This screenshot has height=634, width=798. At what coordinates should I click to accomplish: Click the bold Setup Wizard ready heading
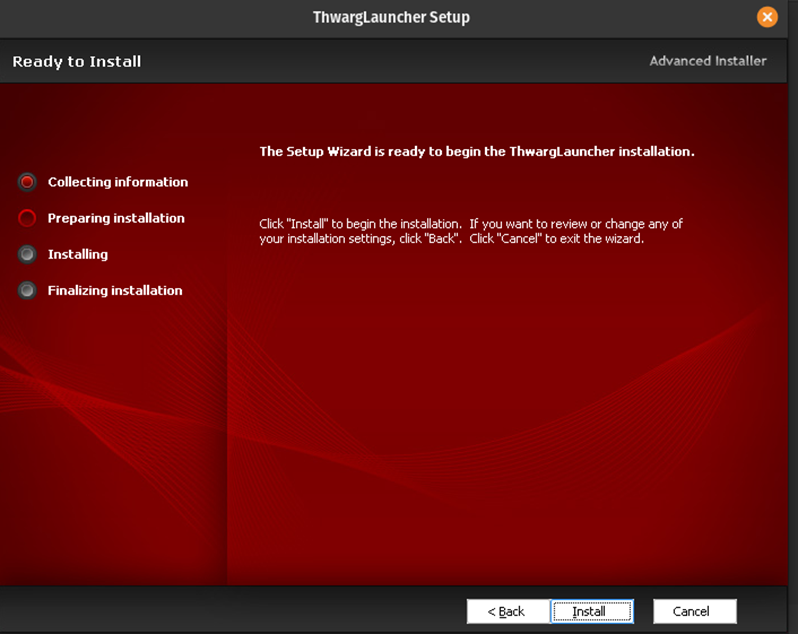point(476,152)
